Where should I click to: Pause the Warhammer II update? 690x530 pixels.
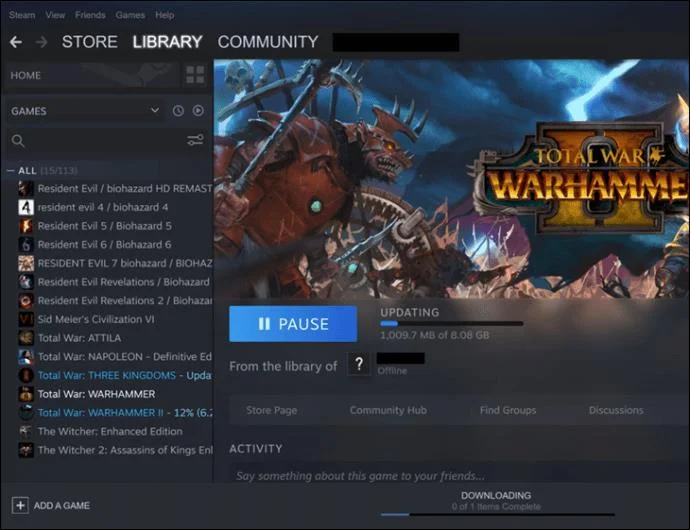[293, 324]
